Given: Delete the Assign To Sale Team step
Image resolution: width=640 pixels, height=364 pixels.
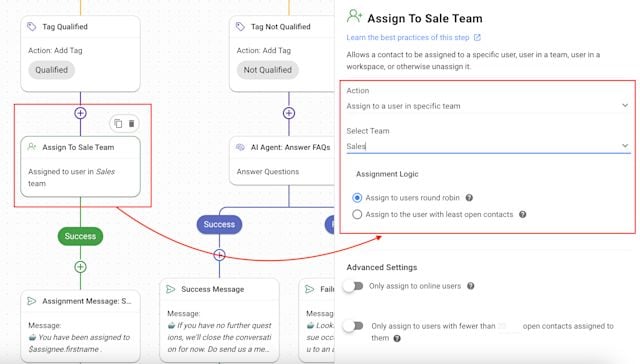Looking at the screenshot, I should point(131,123).
